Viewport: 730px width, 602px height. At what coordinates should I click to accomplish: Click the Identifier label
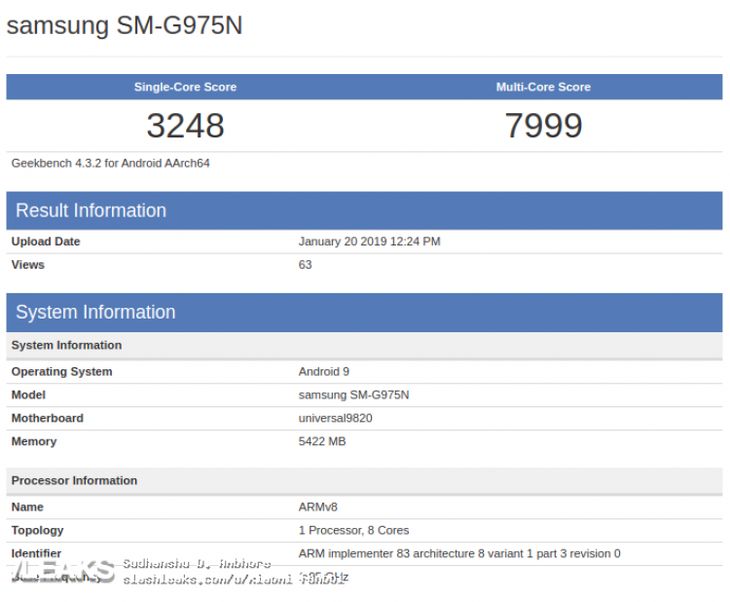pyautogui.click(x=36, y=554)
